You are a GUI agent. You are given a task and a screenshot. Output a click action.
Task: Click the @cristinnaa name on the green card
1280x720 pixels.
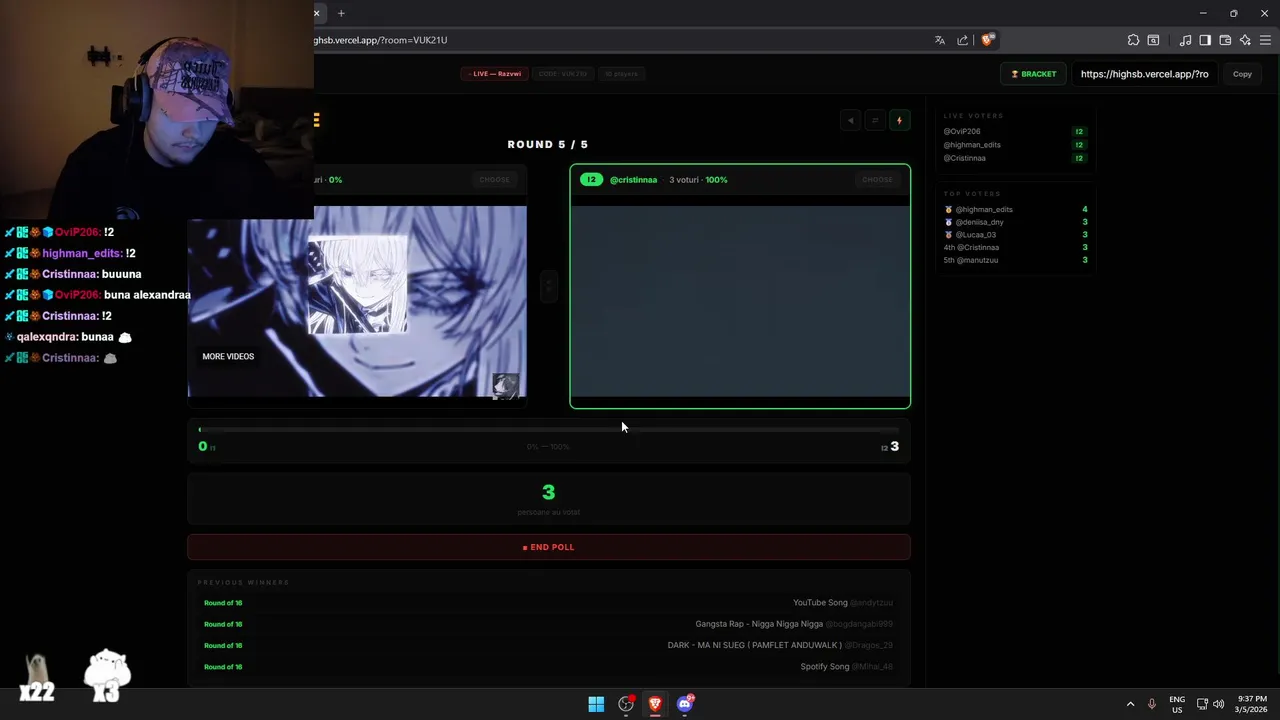pyautogui.click(x=633, y=180)
